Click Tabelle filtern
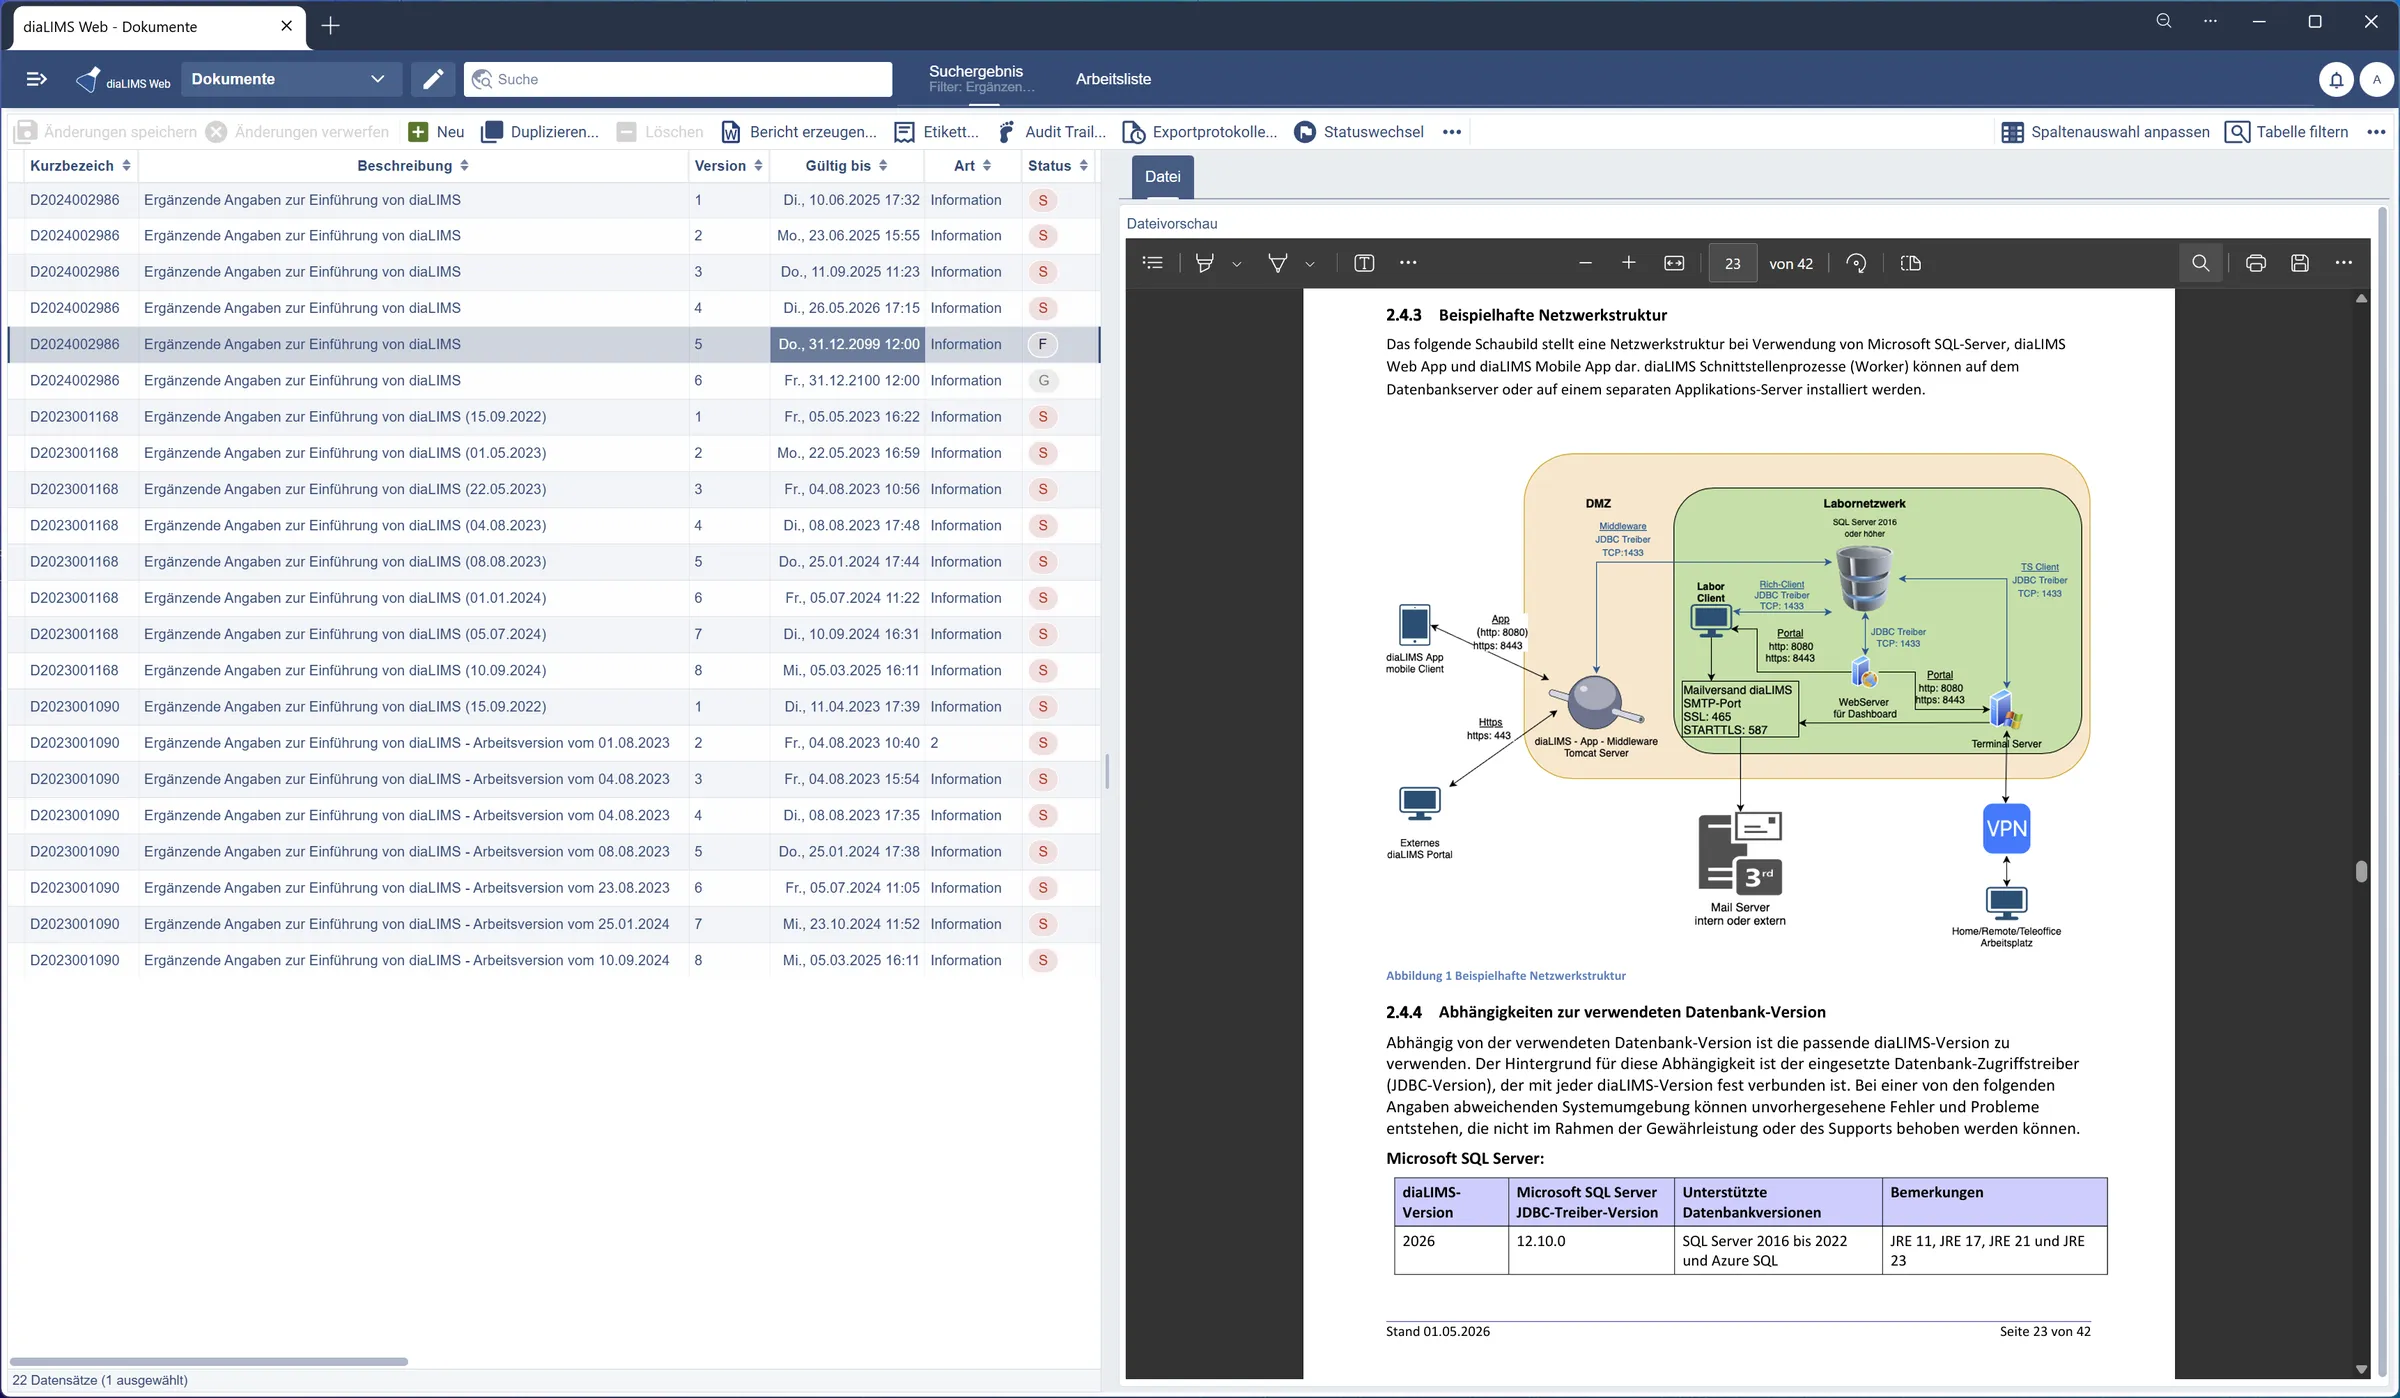The image size is (2400, 1398). [2287, 132]
